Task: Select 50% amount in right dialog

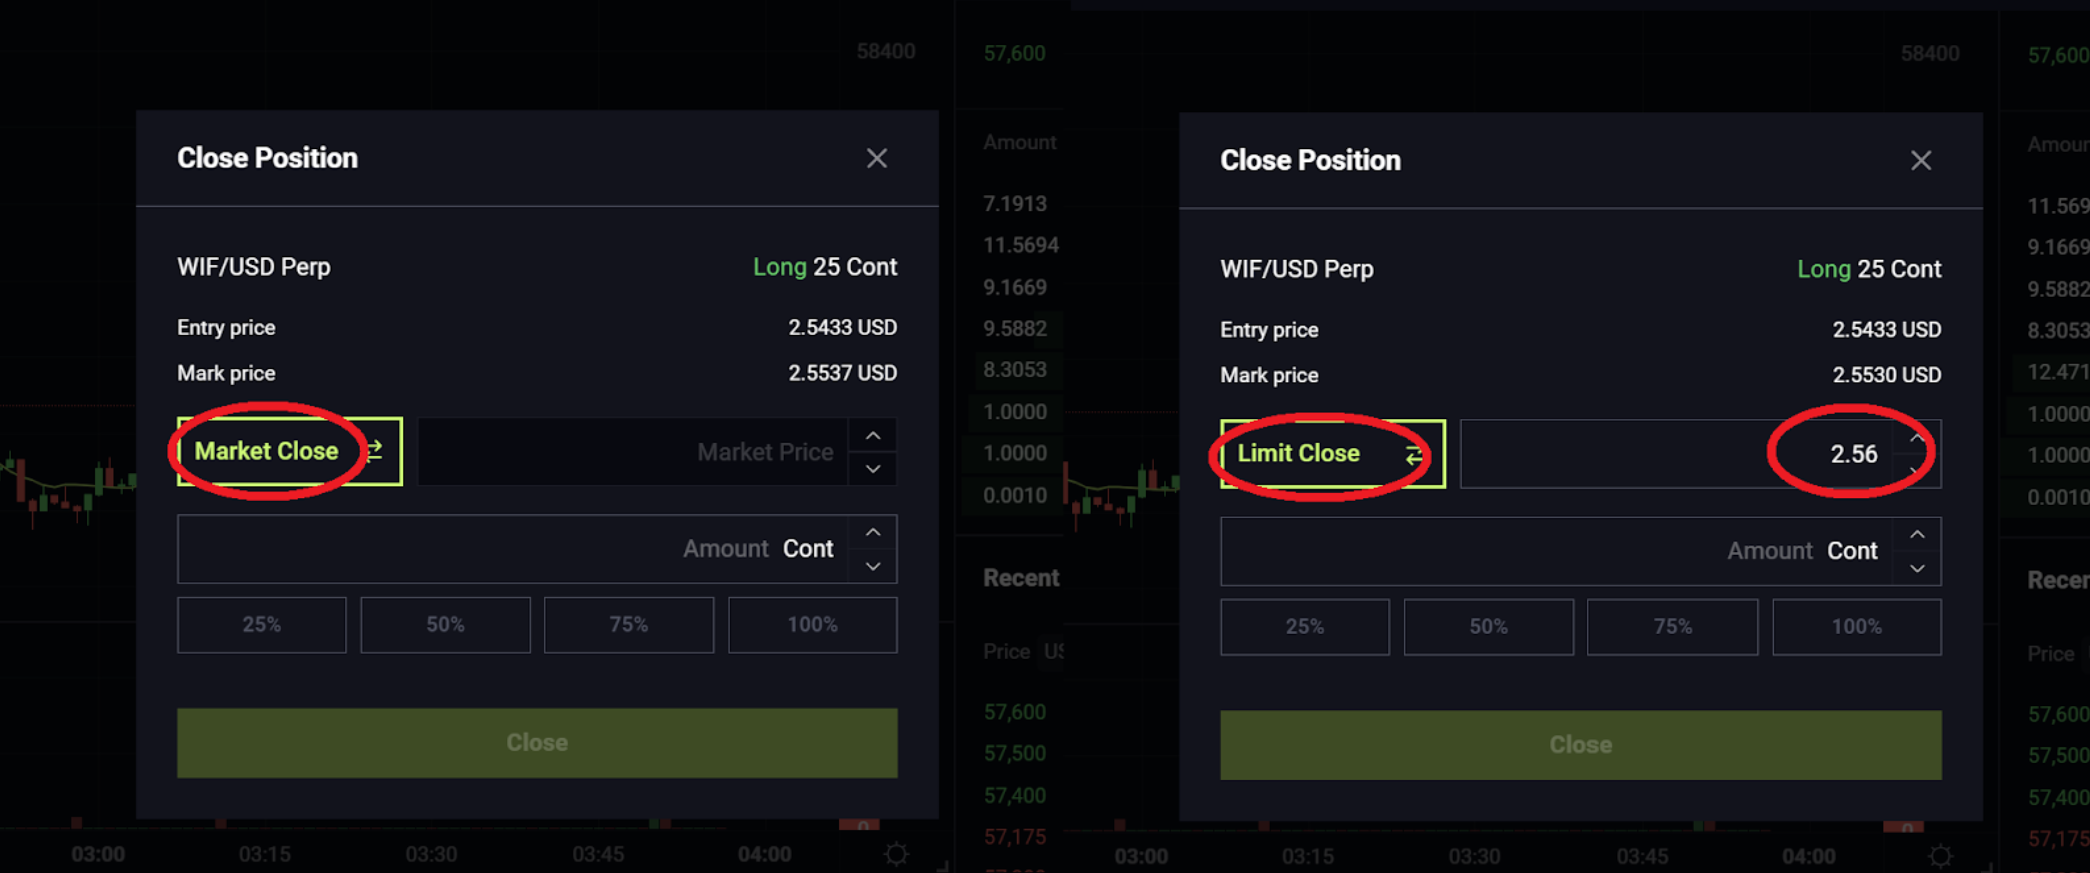Action: pos(1489,627)
